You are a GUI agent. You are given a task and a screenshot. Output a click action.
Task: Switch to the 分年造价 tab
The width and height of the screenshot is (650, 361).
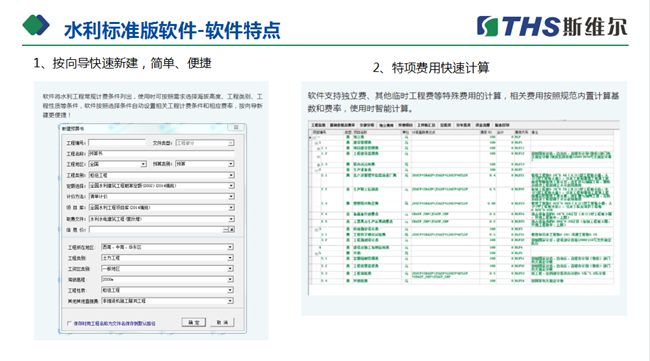463,125
